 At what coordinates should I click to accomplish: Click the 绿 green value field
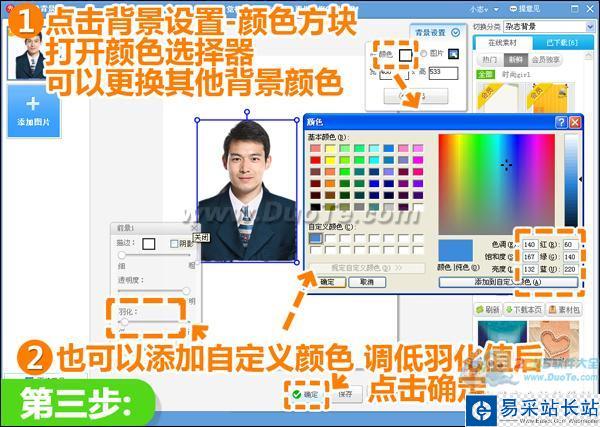570,257
